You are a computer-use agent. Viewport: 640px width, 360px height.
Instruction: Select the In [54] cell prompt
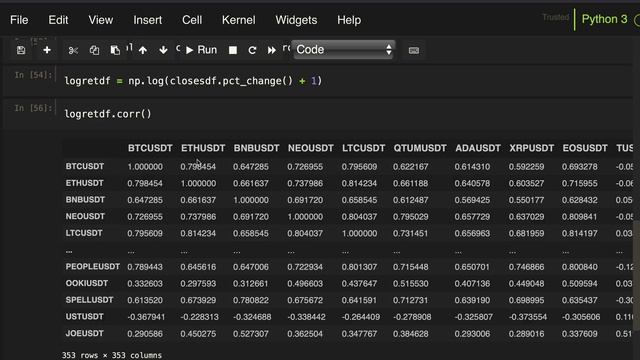33,75
